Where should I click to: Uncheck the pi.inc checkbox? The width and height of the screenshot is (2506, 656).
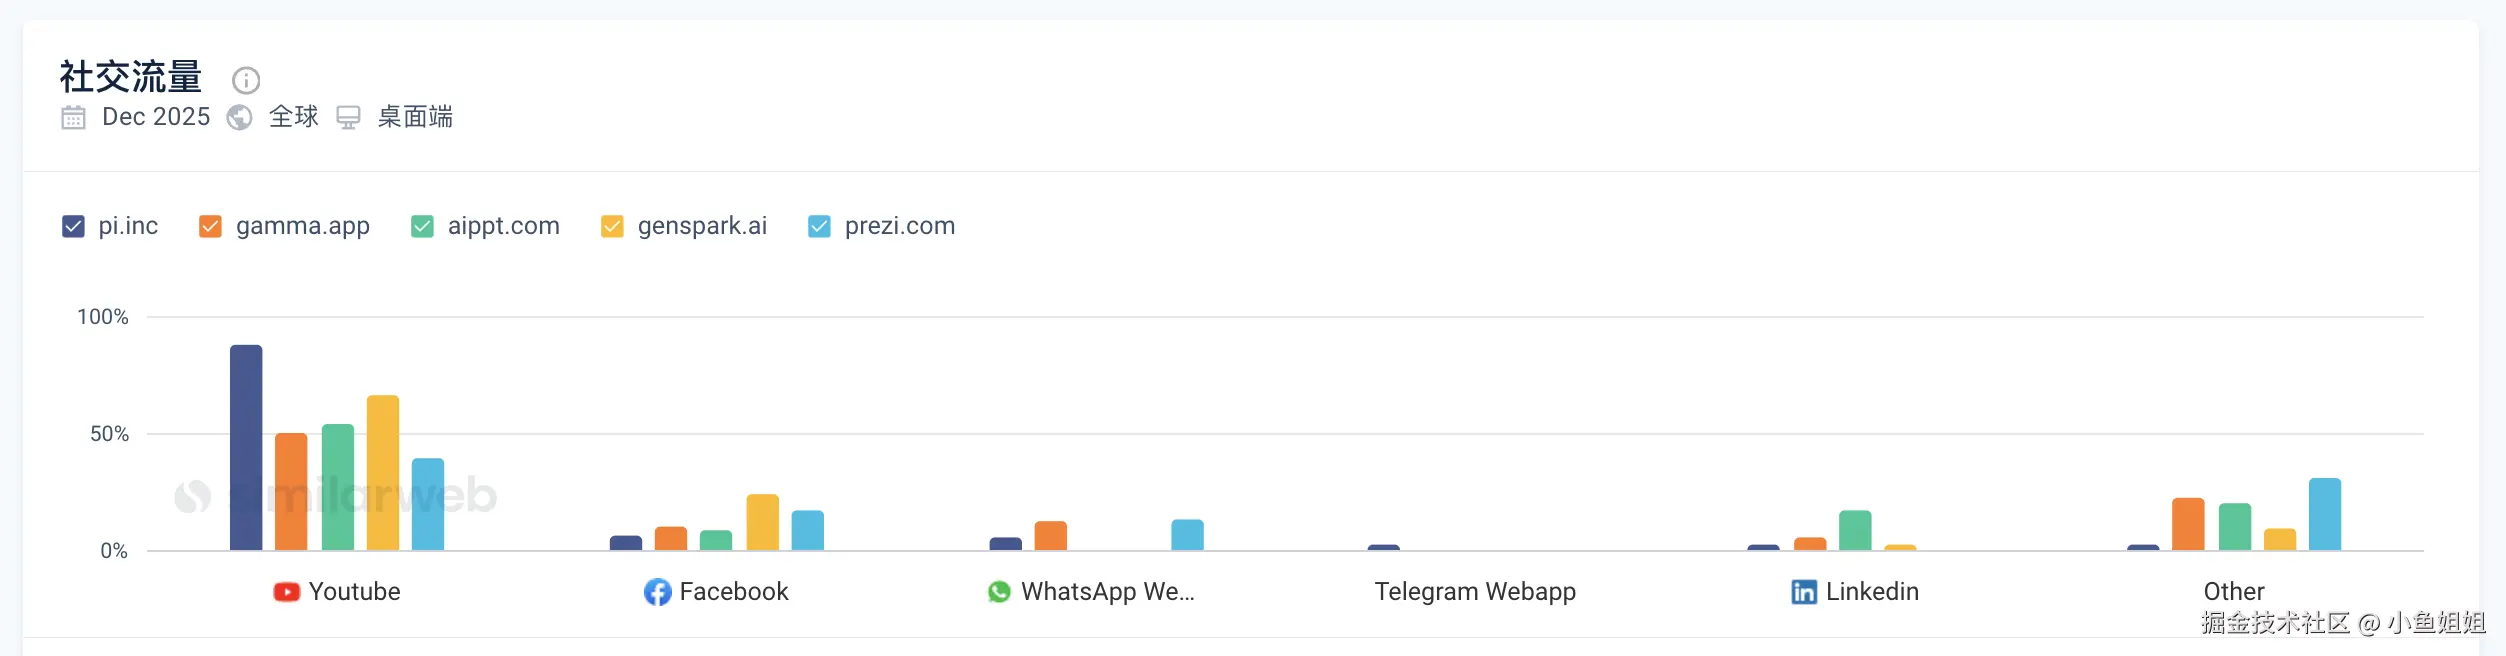tap(73, 227)
